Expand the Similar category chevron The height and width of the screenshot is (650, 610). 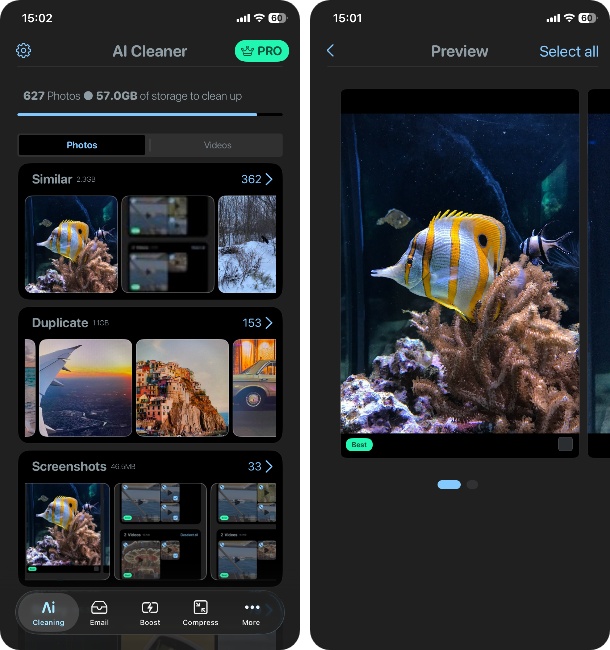269,179
